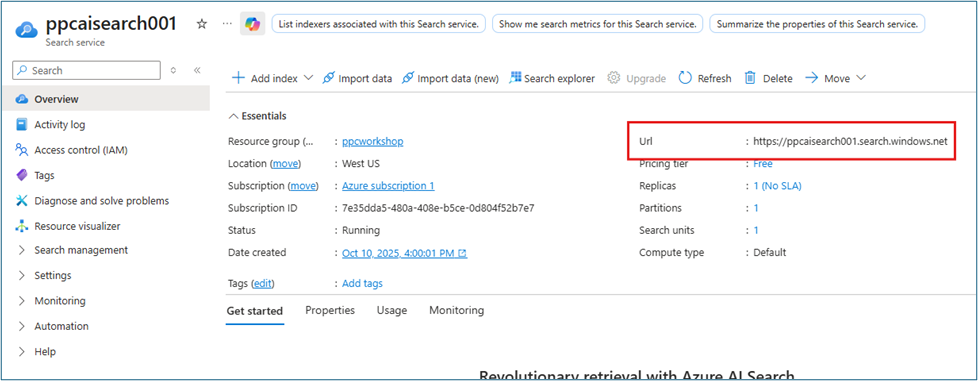Viewport: 978px width, 381px height.
Task: Click the Upgrade gear icon
Action: point(614,78)
